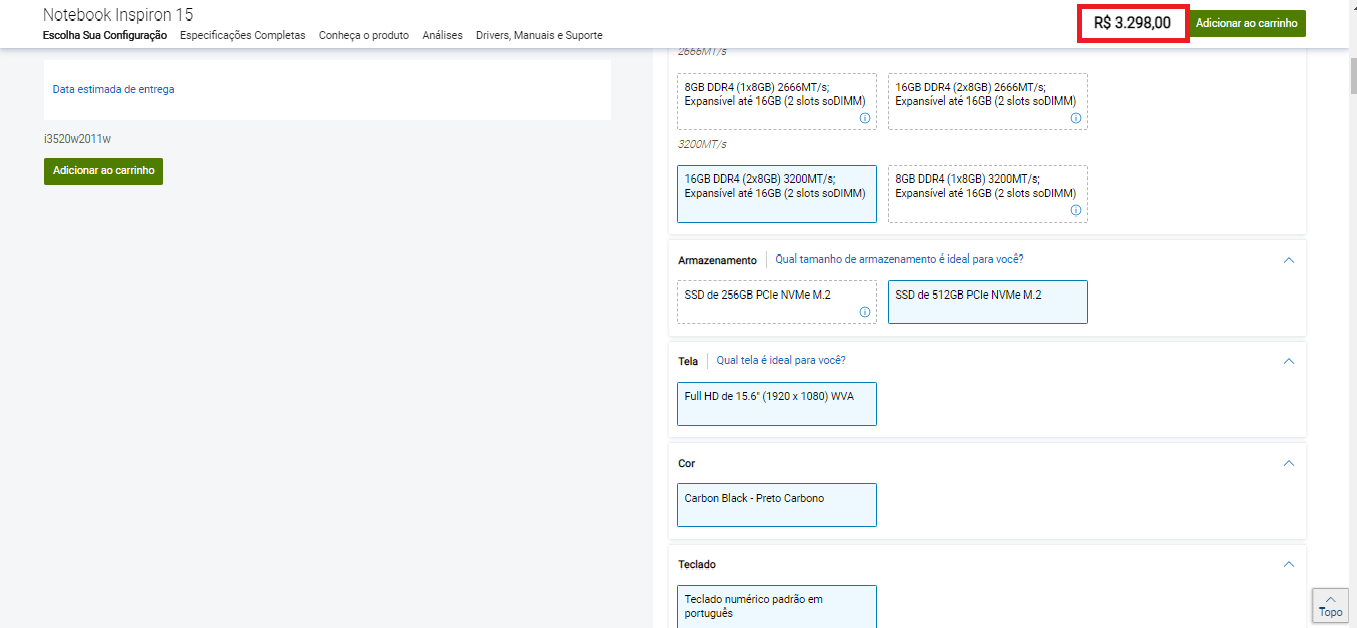Click the R$ 3.298,00 price
The height and width of the screenshot is (628, 1357).
tap(1133, 22)
